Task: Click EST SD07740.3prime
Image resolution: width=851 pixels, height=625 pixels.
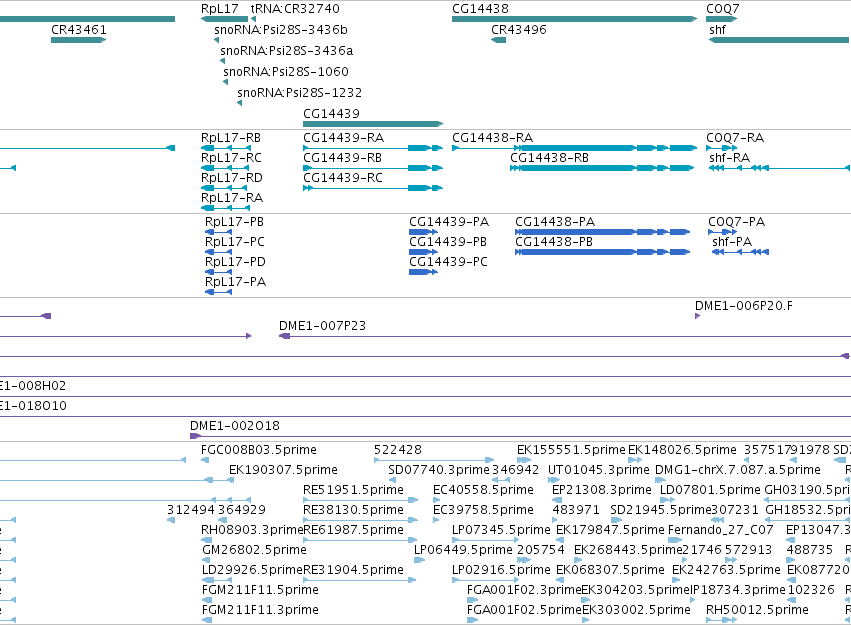Action: pyautogui.click(x=439, y=470)
